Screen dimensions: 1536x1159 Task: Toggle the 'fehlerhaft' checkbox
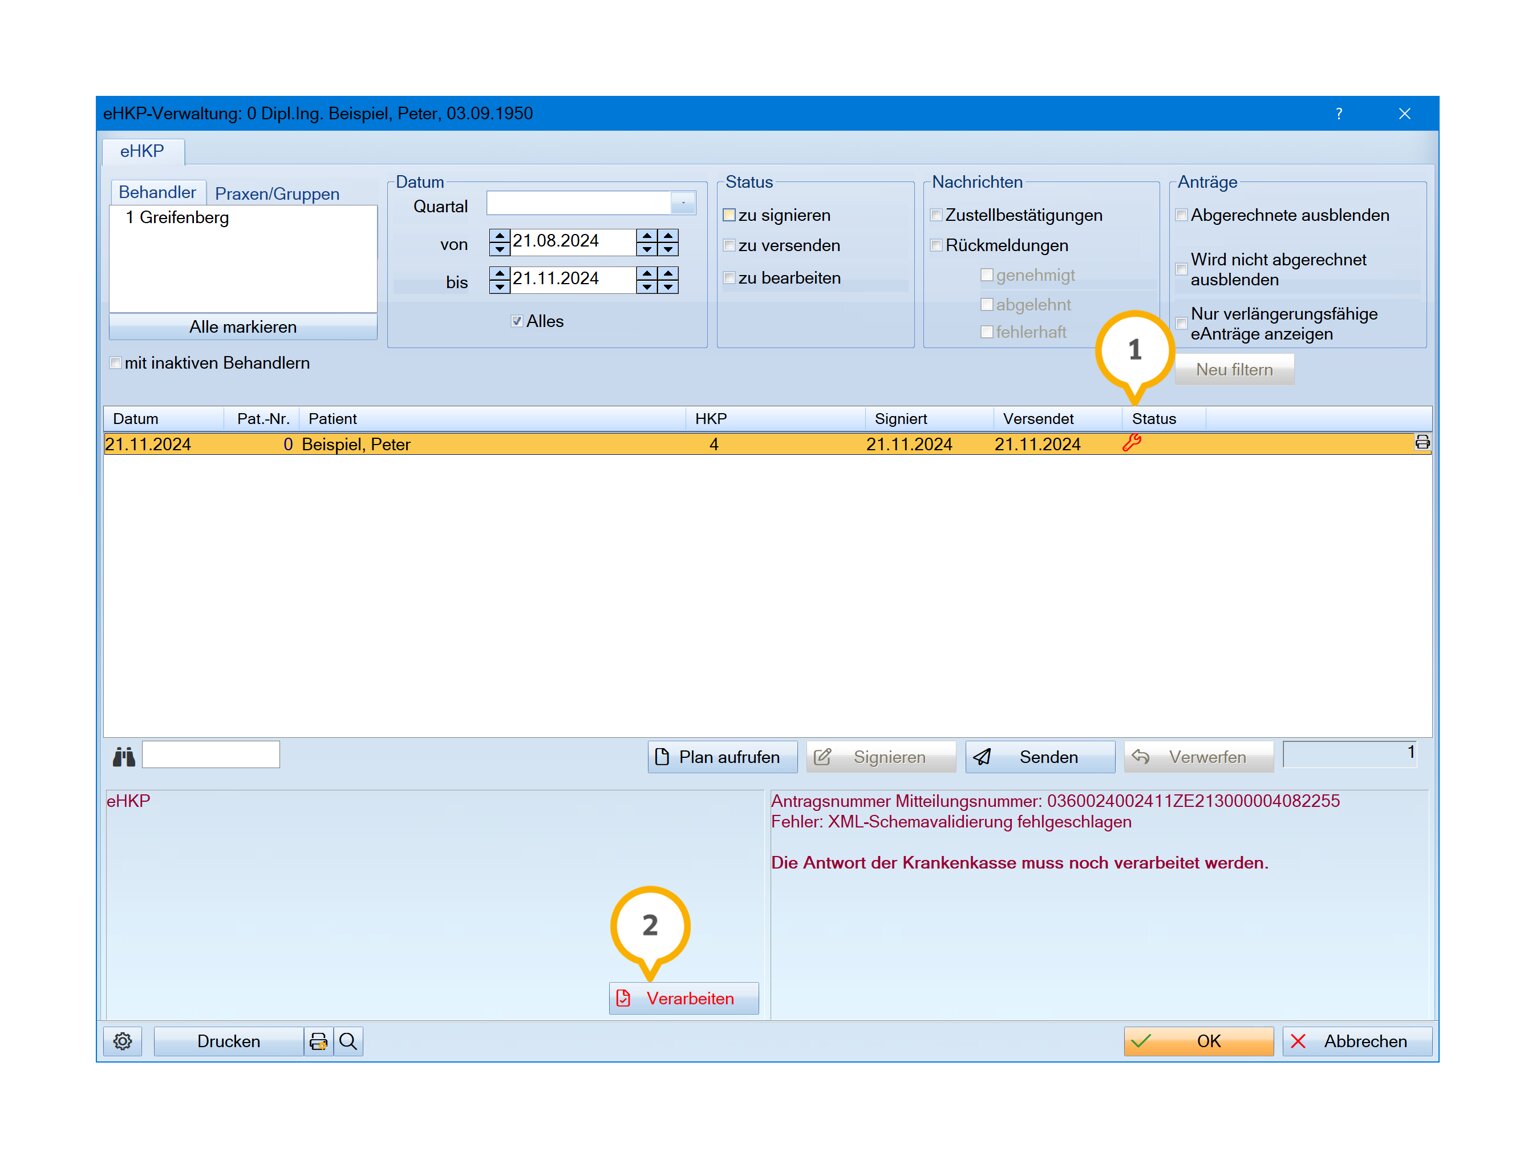pos(987,332)
